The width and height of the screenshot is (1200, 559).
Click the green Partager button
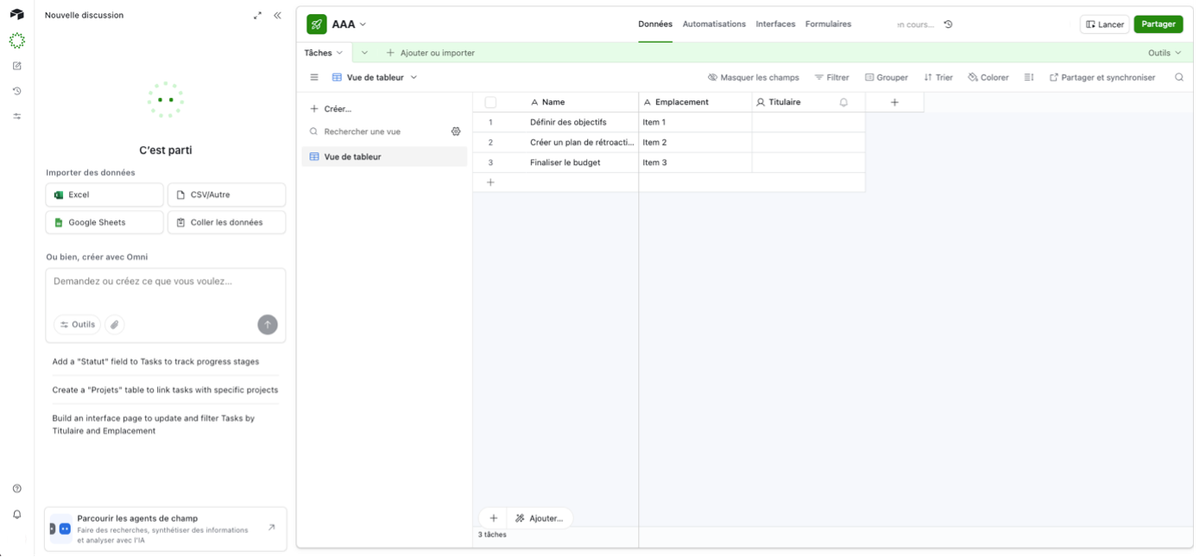click(1158, 24)
